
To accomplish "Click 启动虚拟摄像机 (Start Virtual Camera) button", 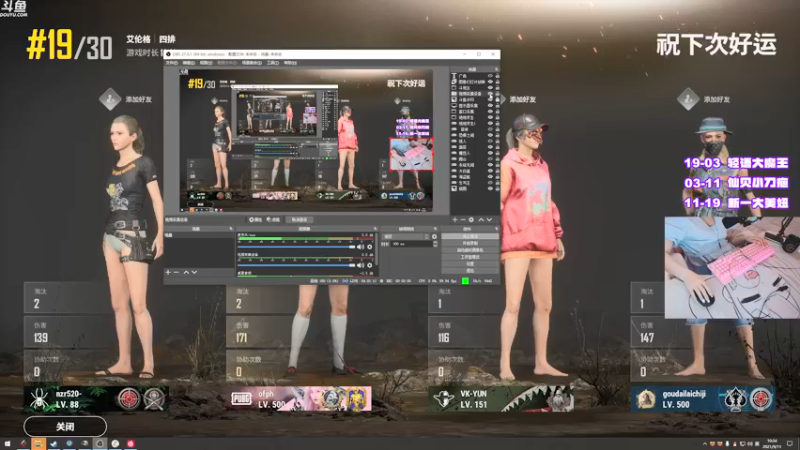I will [470, 250].
